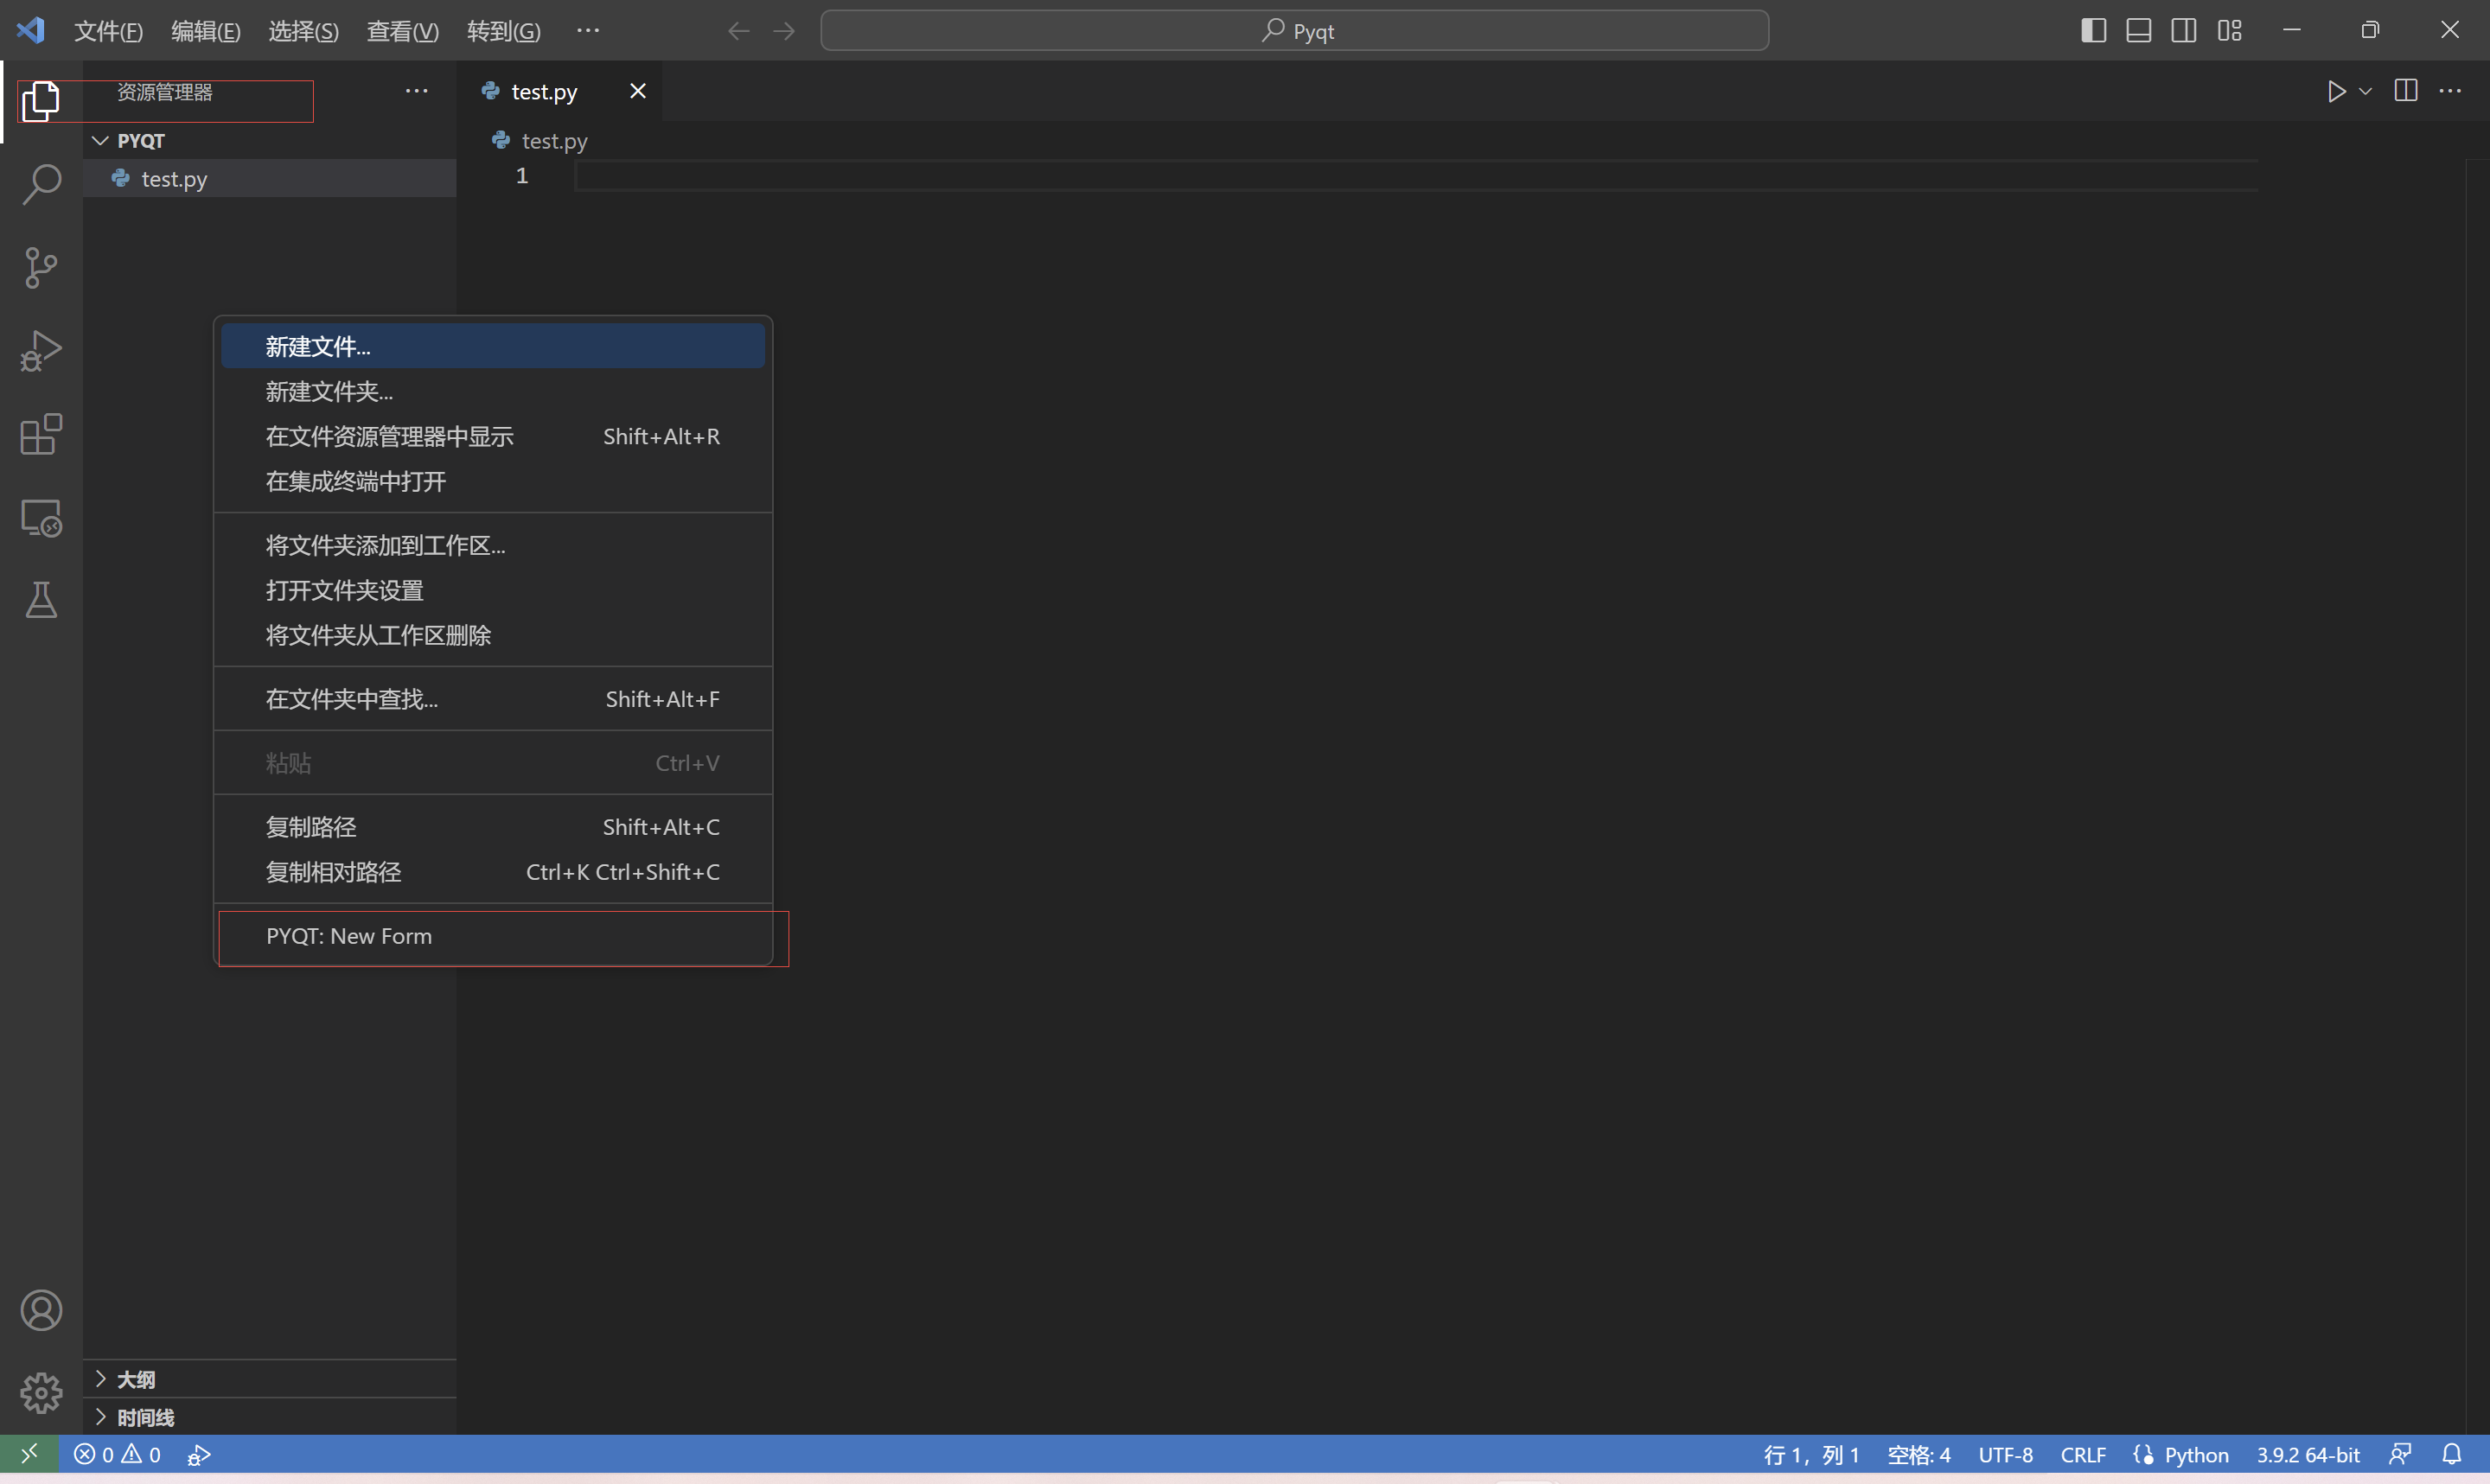Choose 在集成终端中打开

click(x=493, y=481)
